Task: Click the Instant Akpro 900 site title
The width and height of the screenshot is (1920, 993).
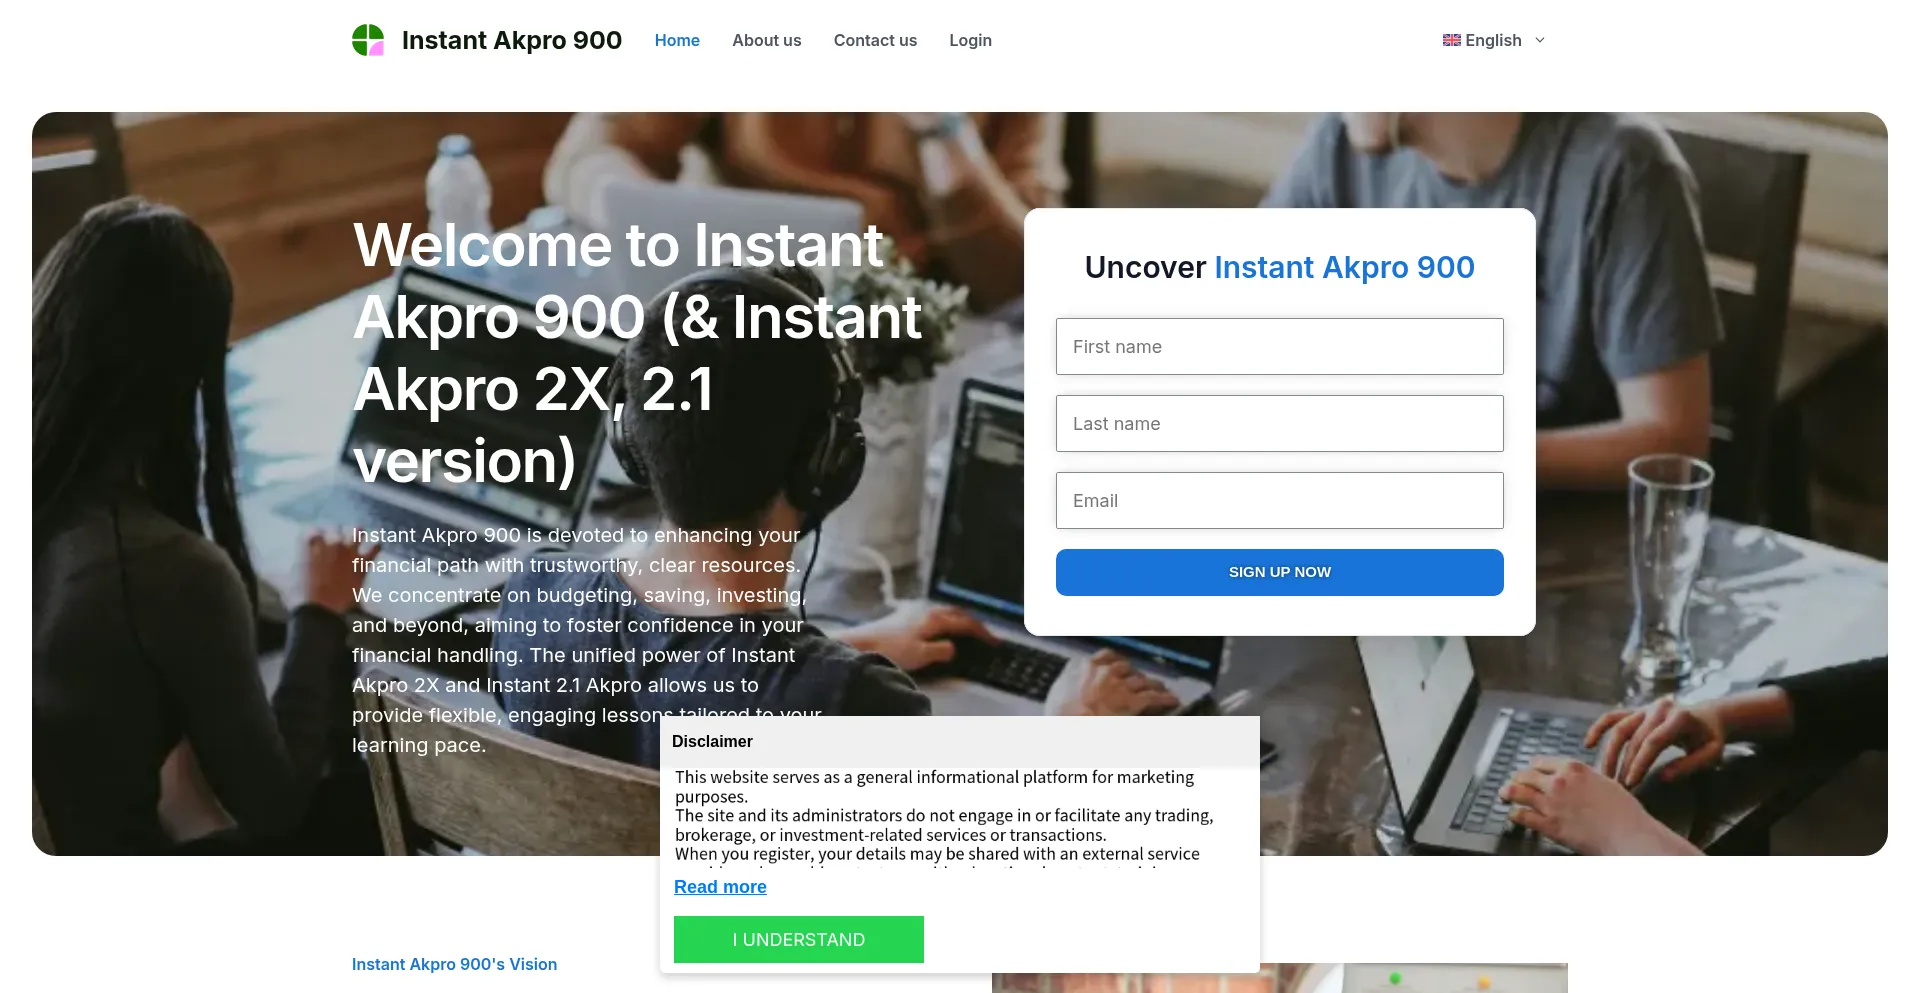Action: click(512, 40)
